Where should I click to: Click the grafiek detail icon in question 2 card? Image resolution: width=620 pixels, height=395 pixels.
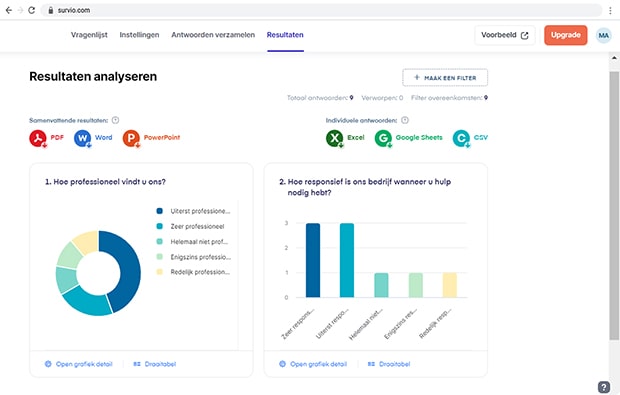pos(282,364)
